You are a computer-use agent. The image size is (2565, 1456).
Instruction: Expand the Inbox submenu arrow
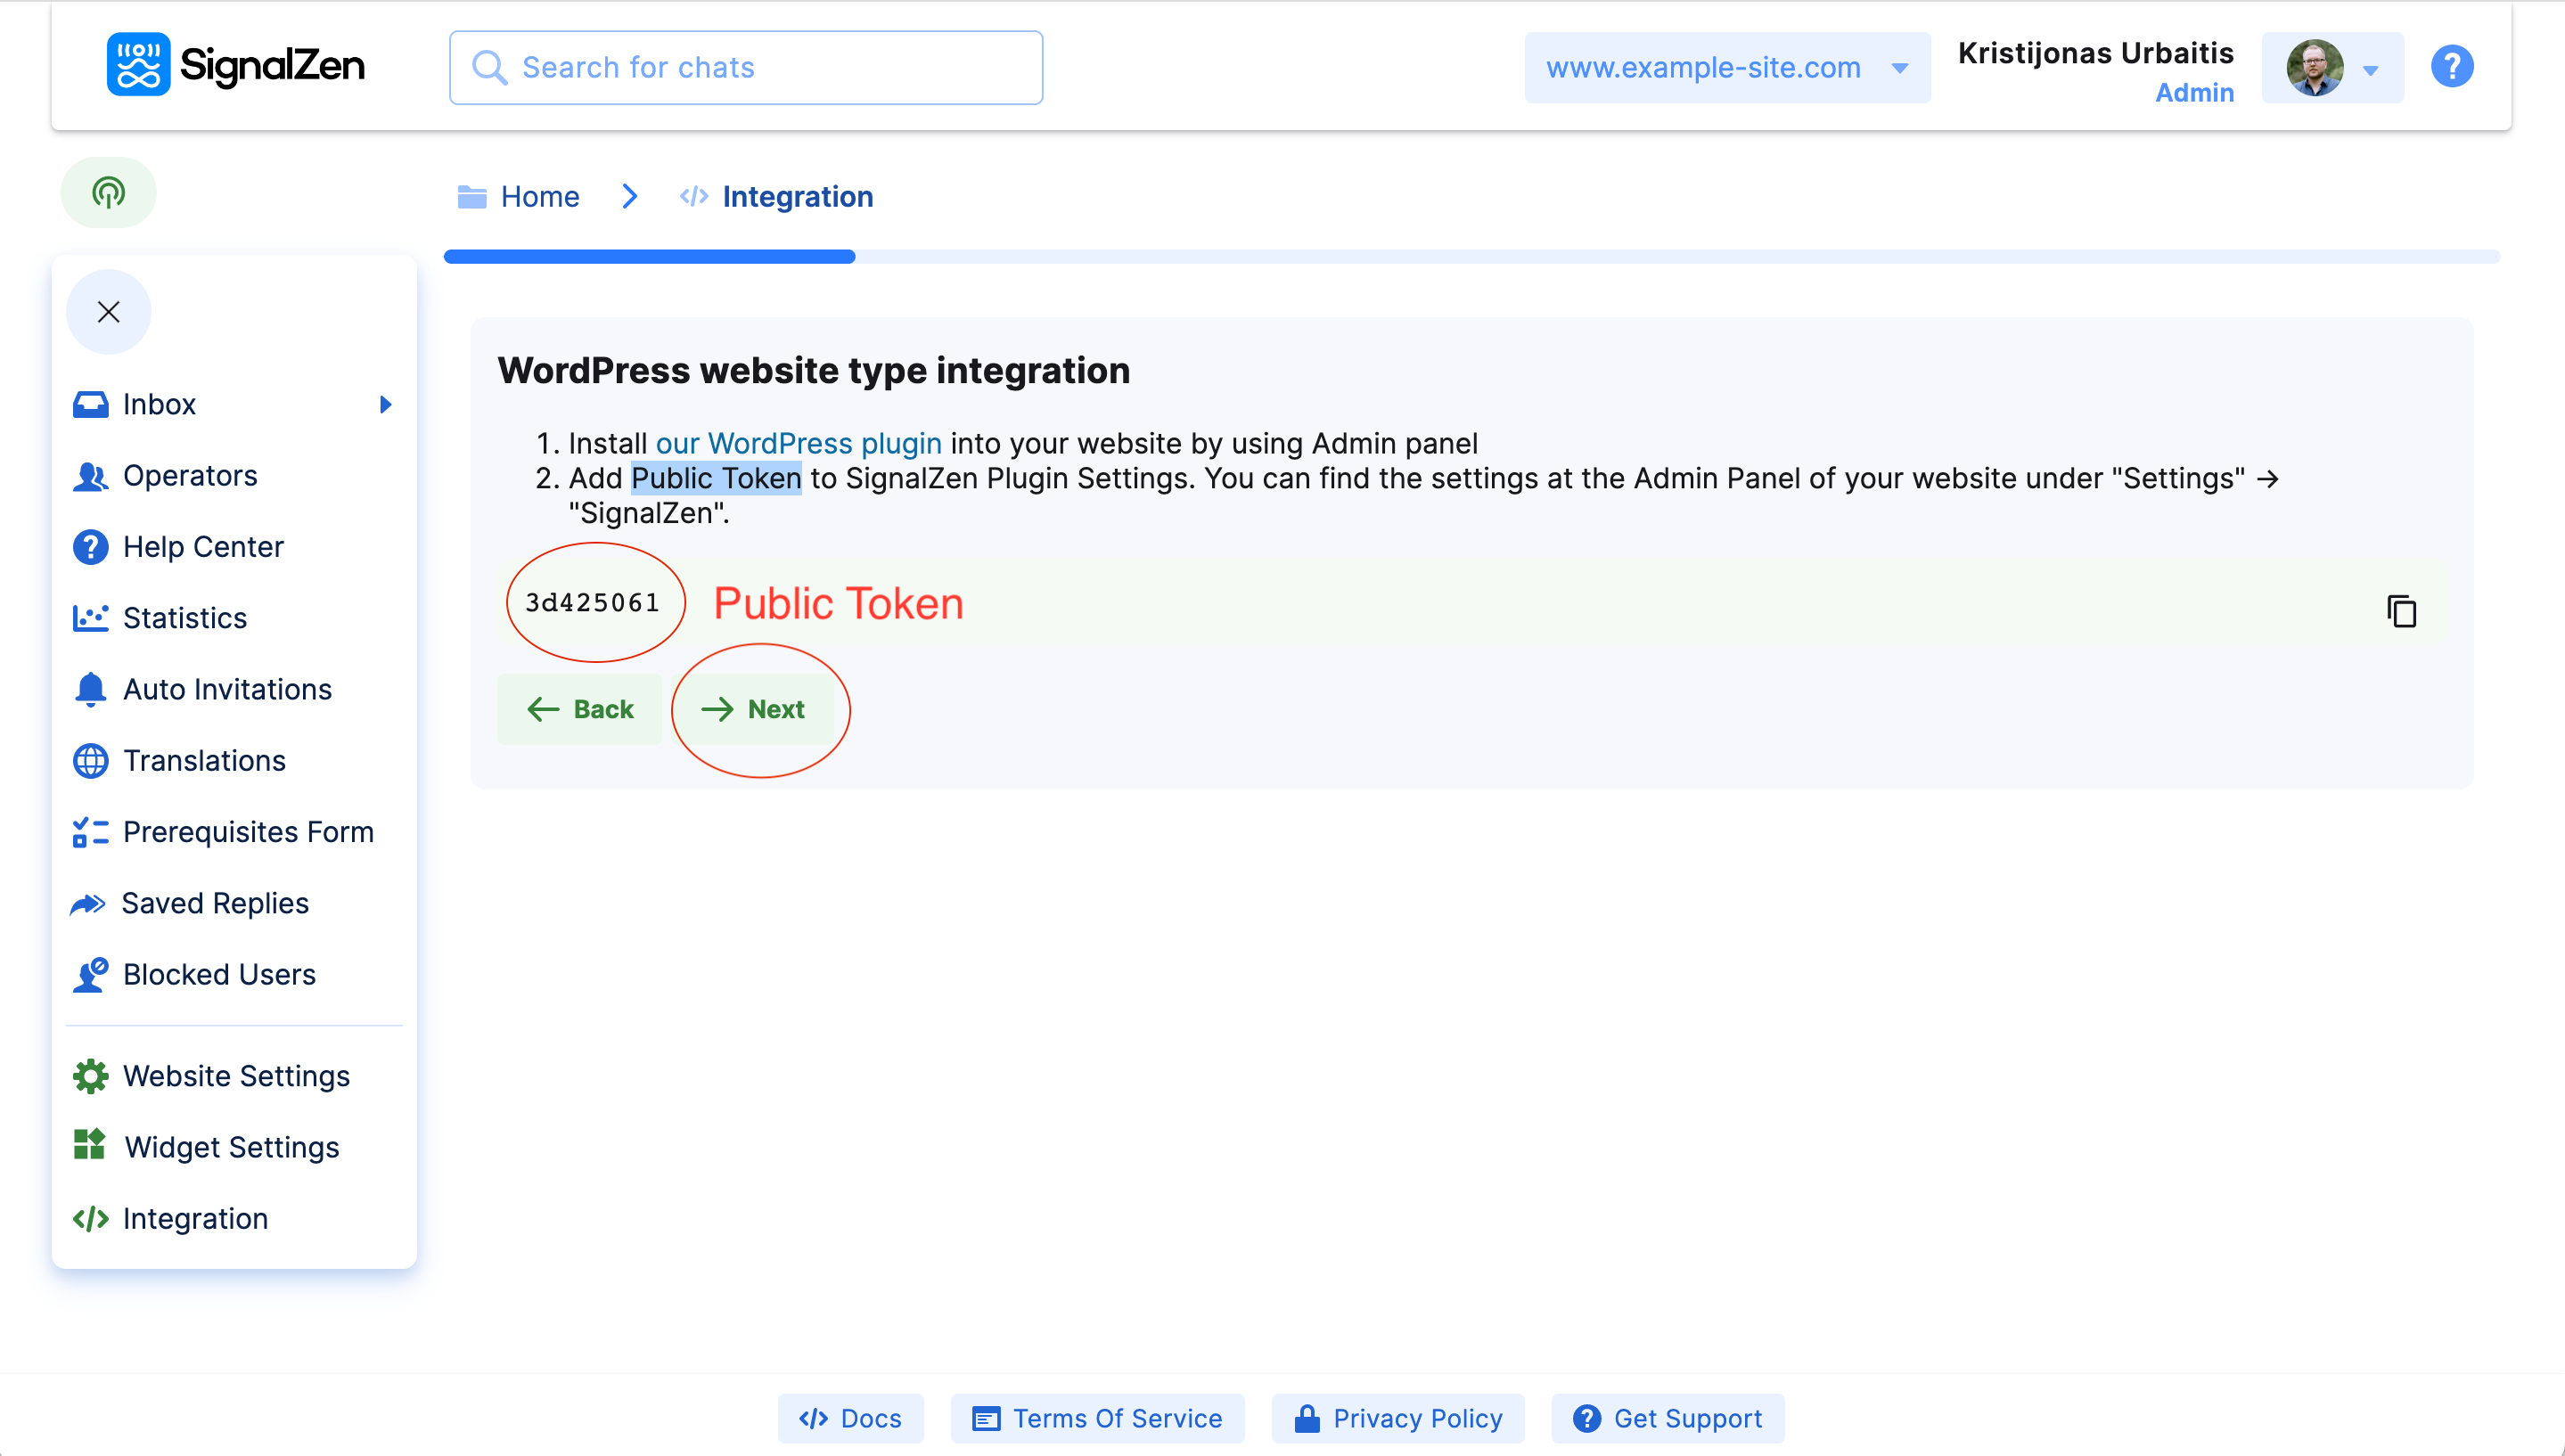(385, 404)
